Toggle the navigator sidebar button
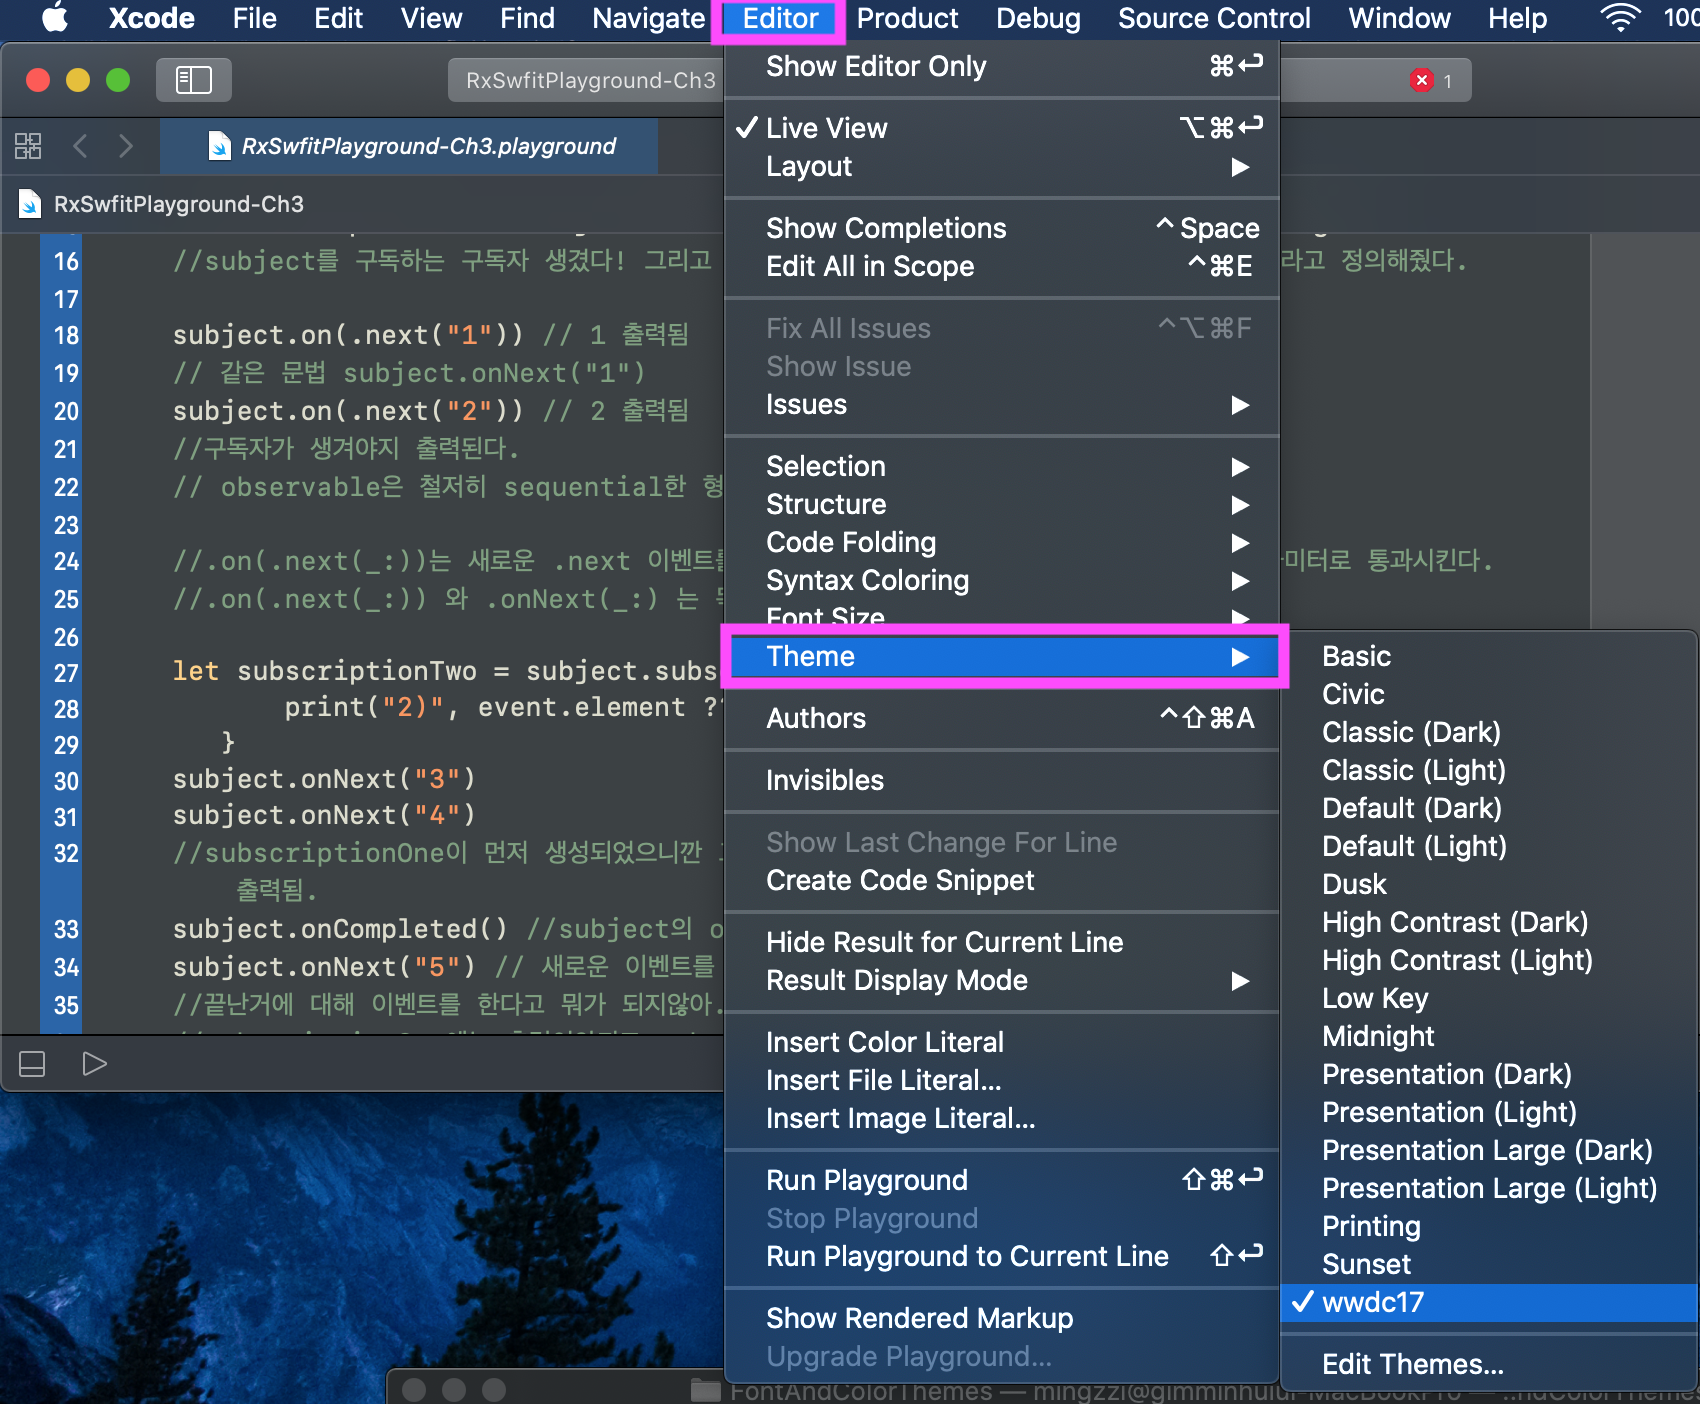Viewport: 1700px width, 1404px height. pos(194,80)
